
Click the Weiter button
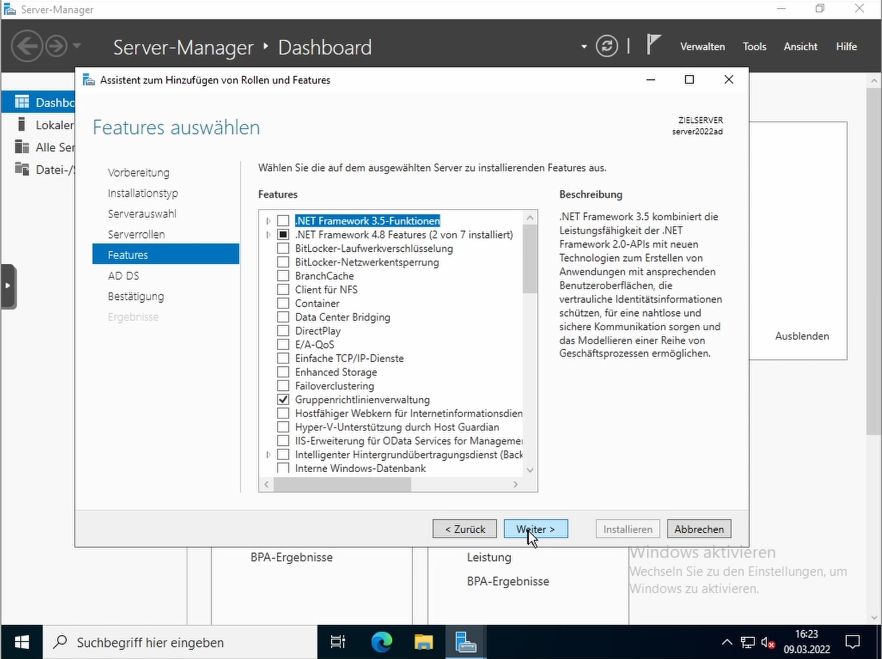[x=536, y=529]
